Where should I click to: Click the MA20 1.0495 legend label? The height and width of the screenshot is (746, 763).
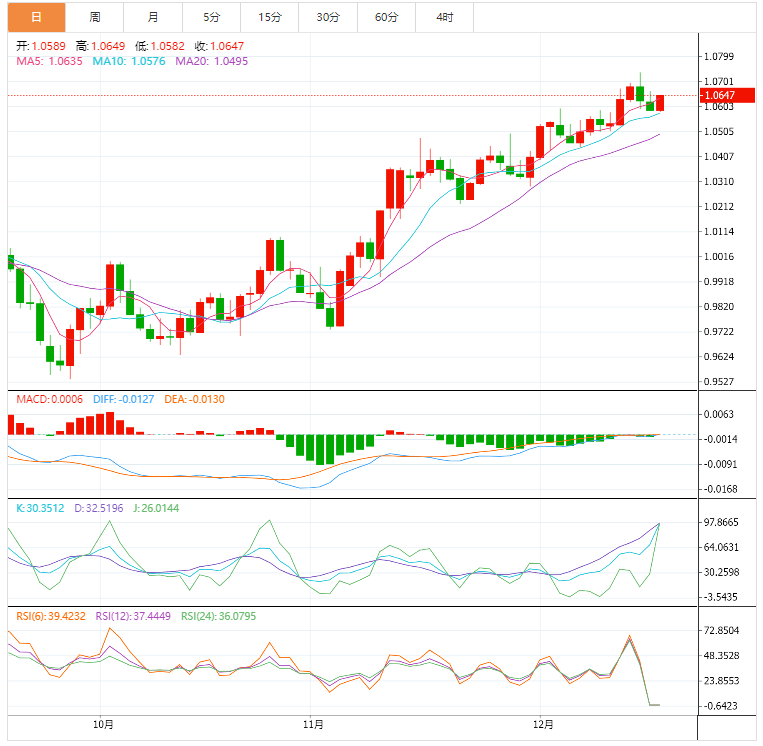click(211, 61)
